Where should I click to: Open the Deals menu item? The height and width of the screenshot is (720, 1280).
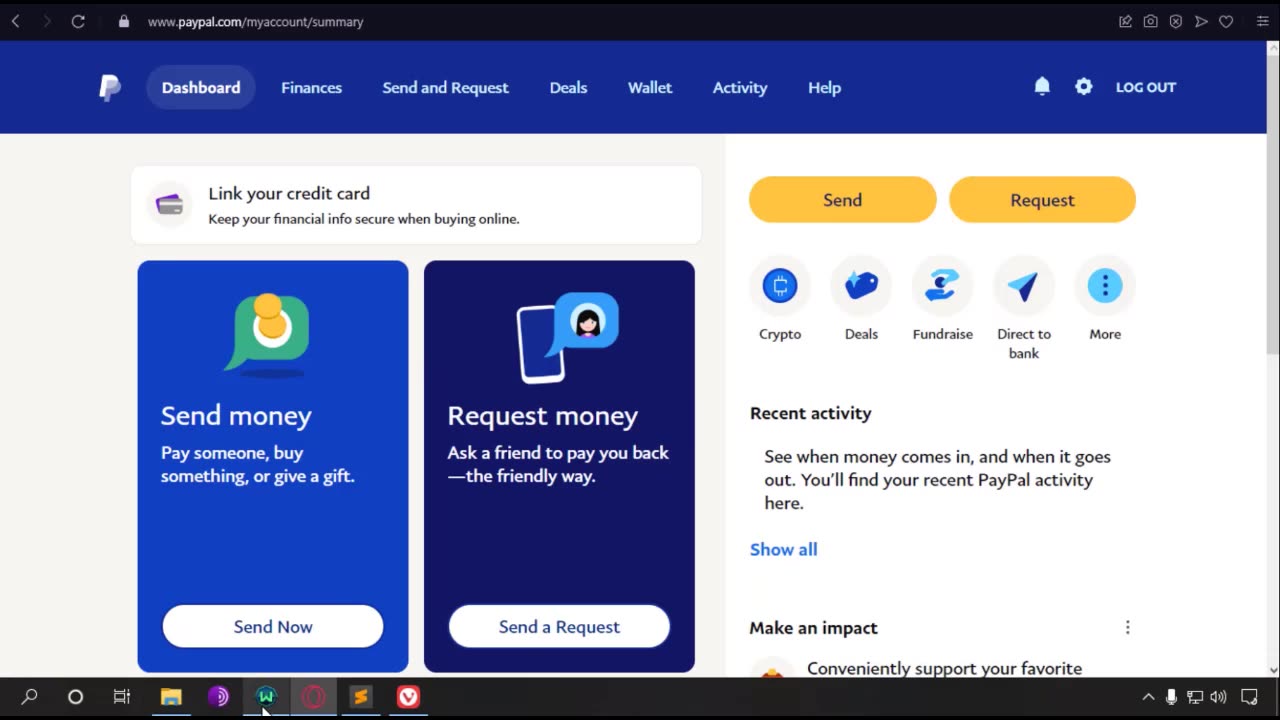[x=568, y=88]
